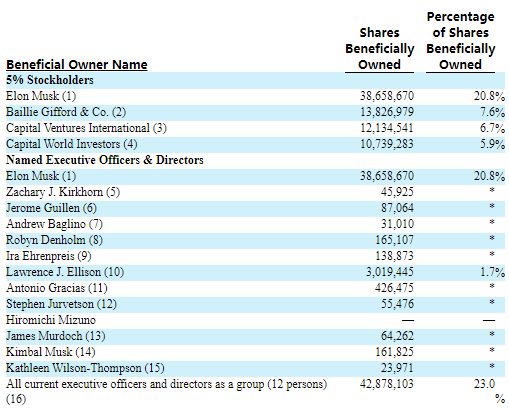509x413 pixels.
Task: Select Ira Ehrenpreis (9) entry
Action: point(49,256)
